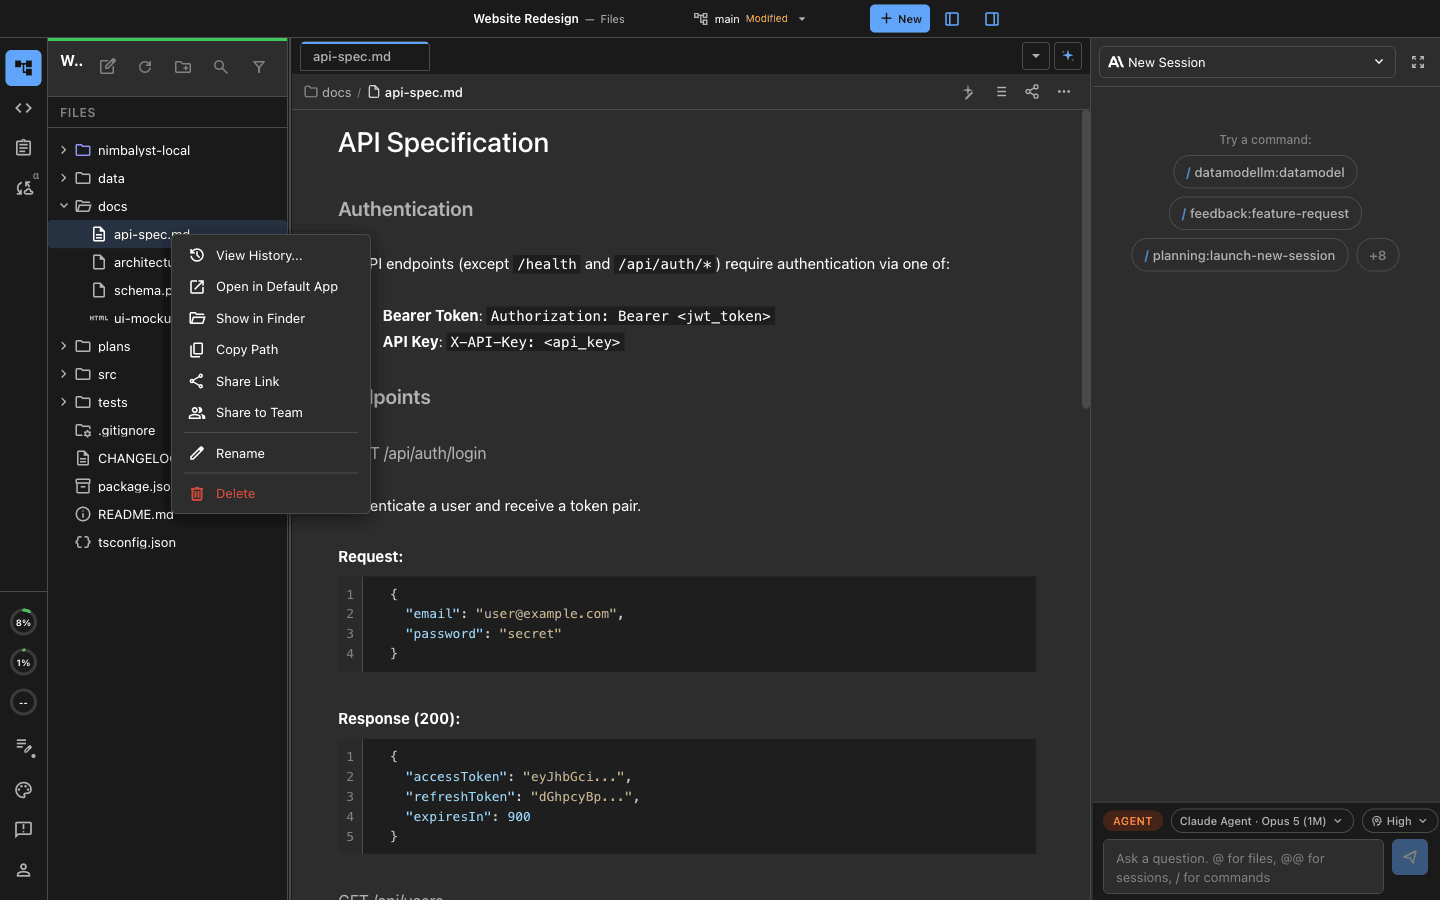Choose Show in Finder

(x=271, y=318)
